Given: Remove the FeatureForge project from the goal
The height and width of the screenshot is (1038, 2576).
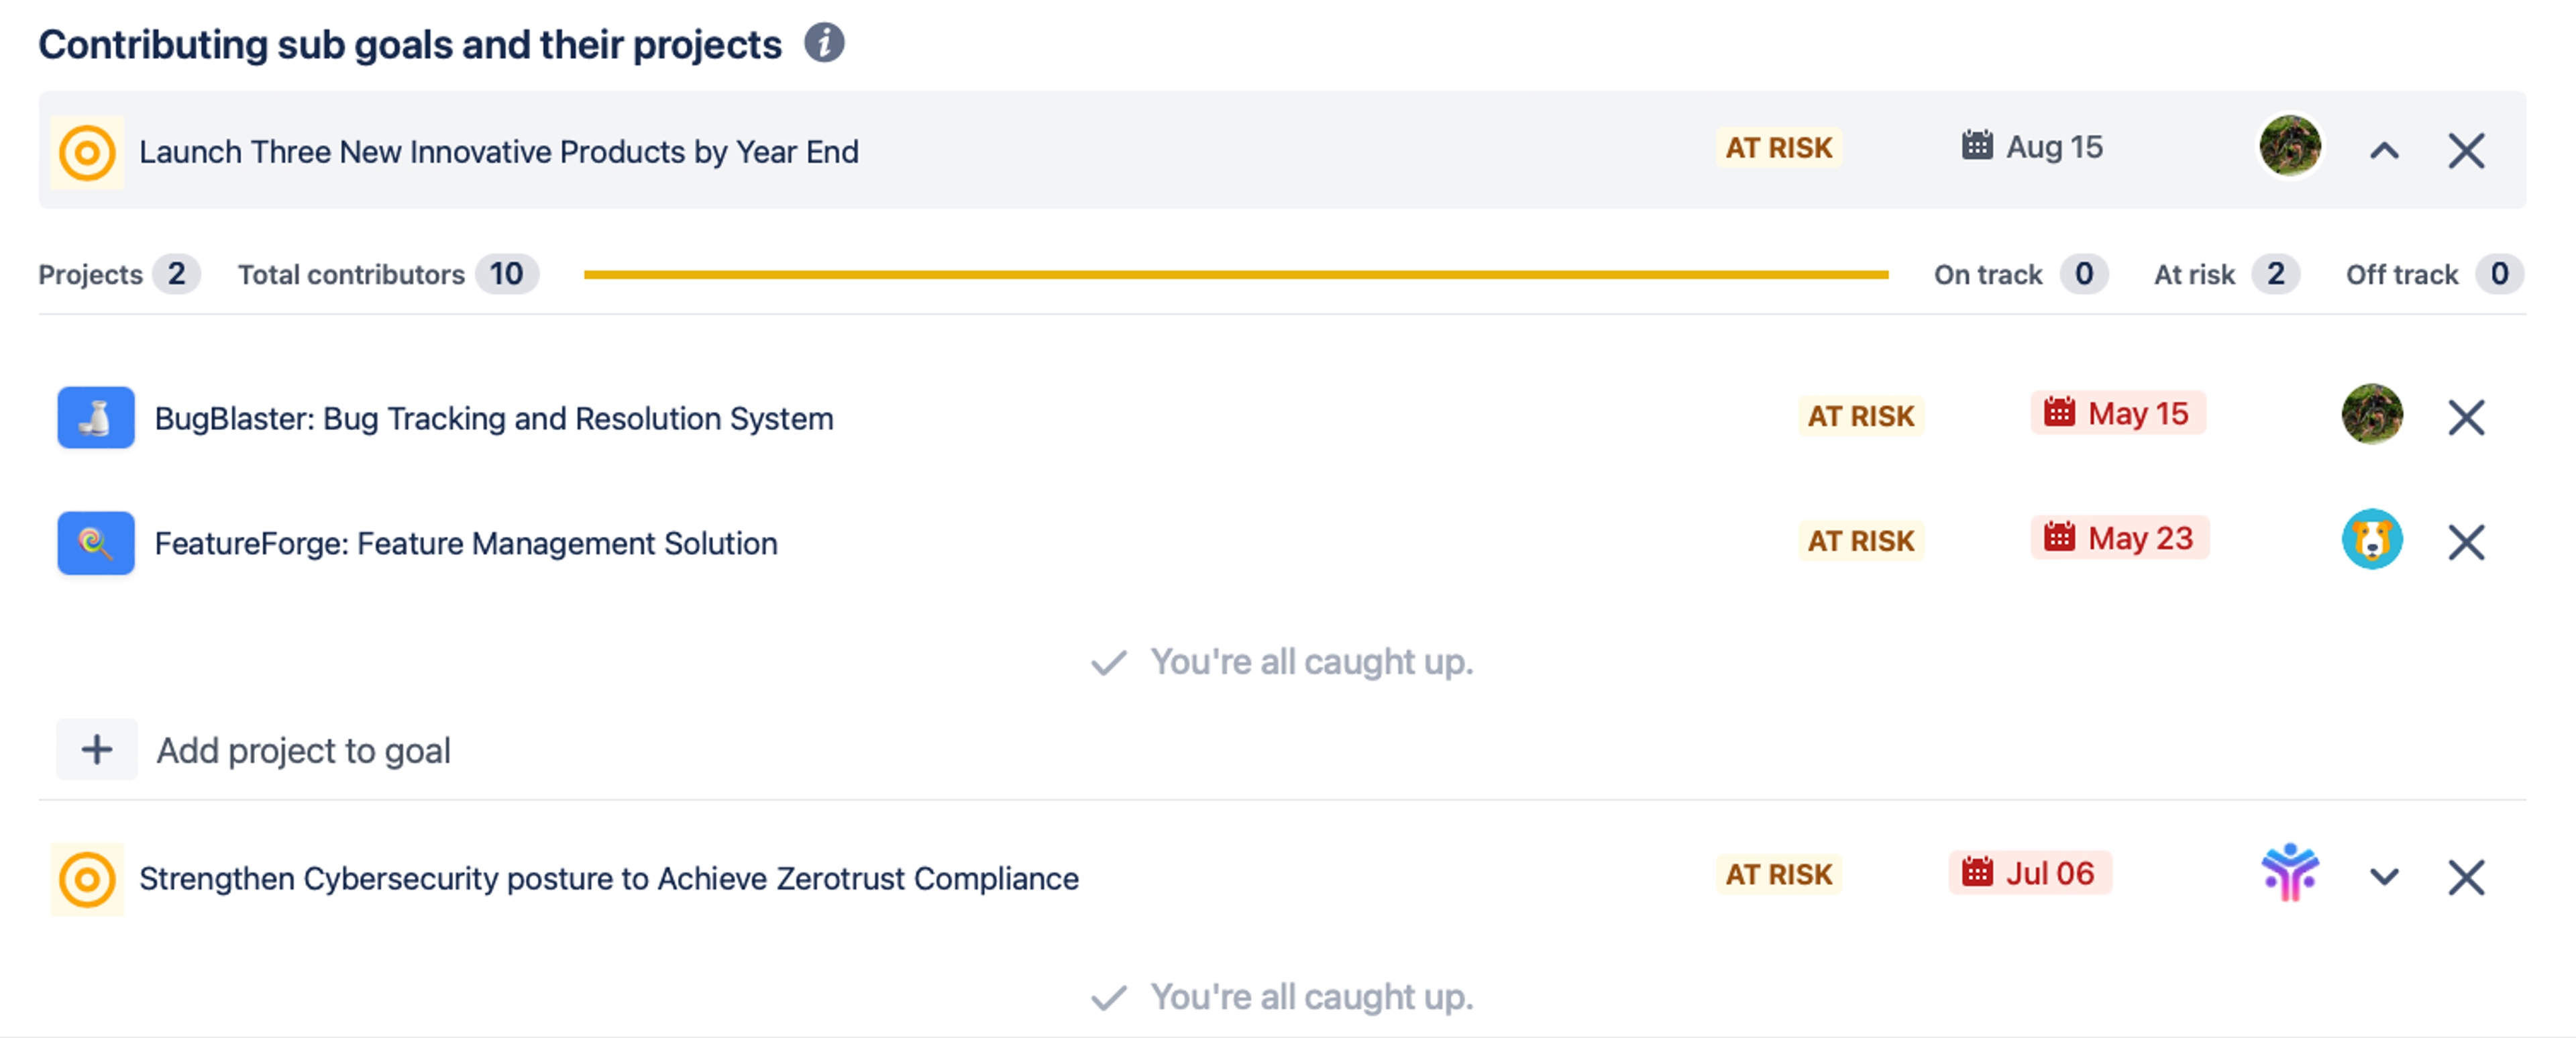Looking at the screenshot, I should tap(2466, 542).
